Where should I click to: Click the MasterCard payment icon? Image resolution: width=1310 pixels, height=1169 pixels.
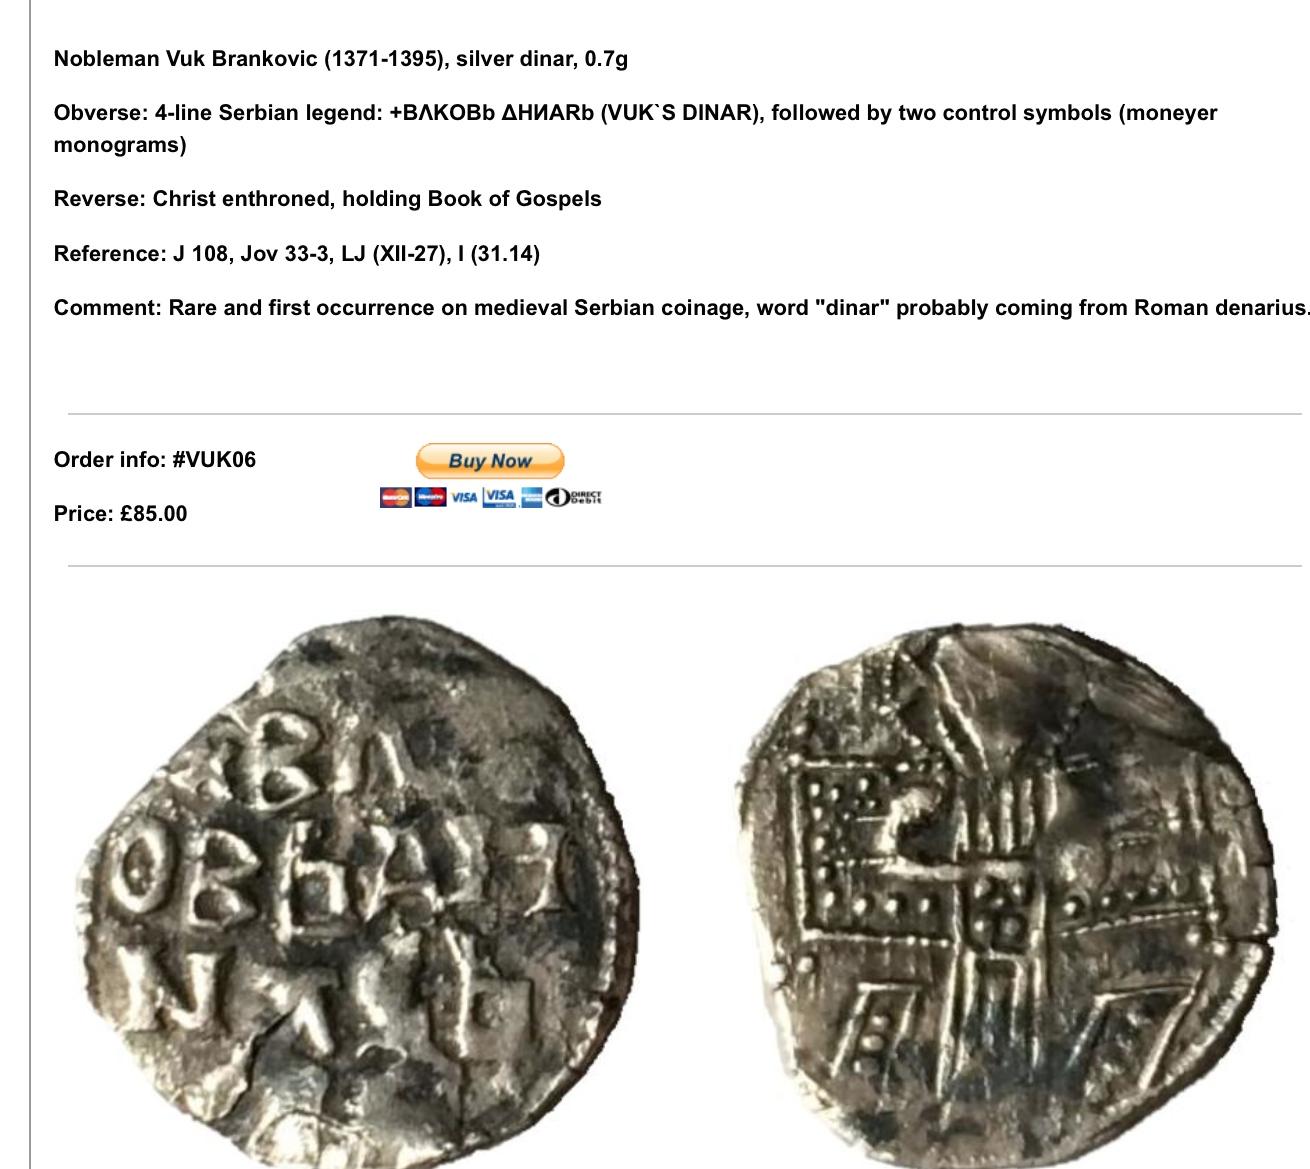coord(396,497)
